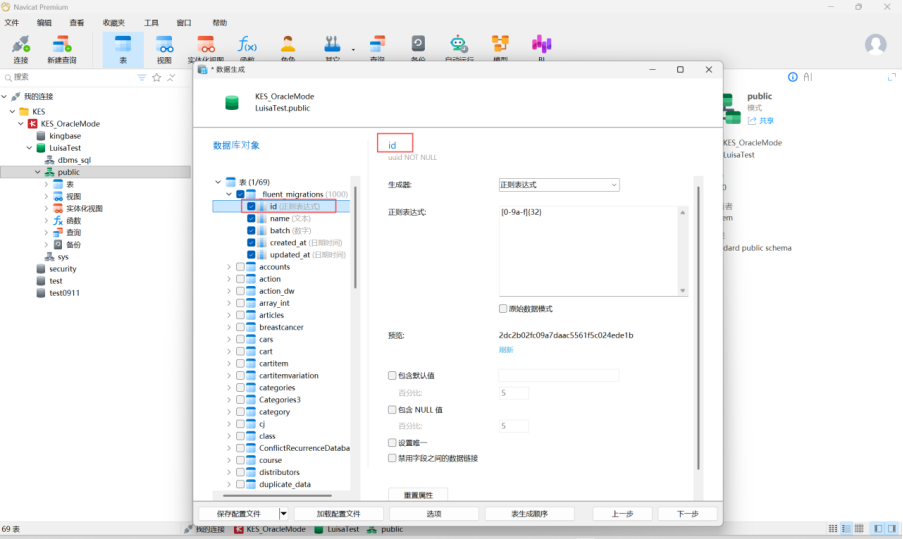Select the 模型 (Model) toolbar icon
Viewport: 903px width, 539px height.
(500, 47)
